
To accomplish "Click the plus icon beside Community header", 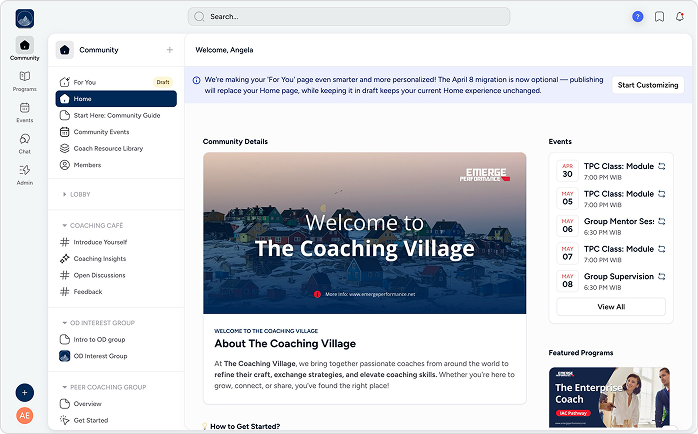I will tap(170, 50).
